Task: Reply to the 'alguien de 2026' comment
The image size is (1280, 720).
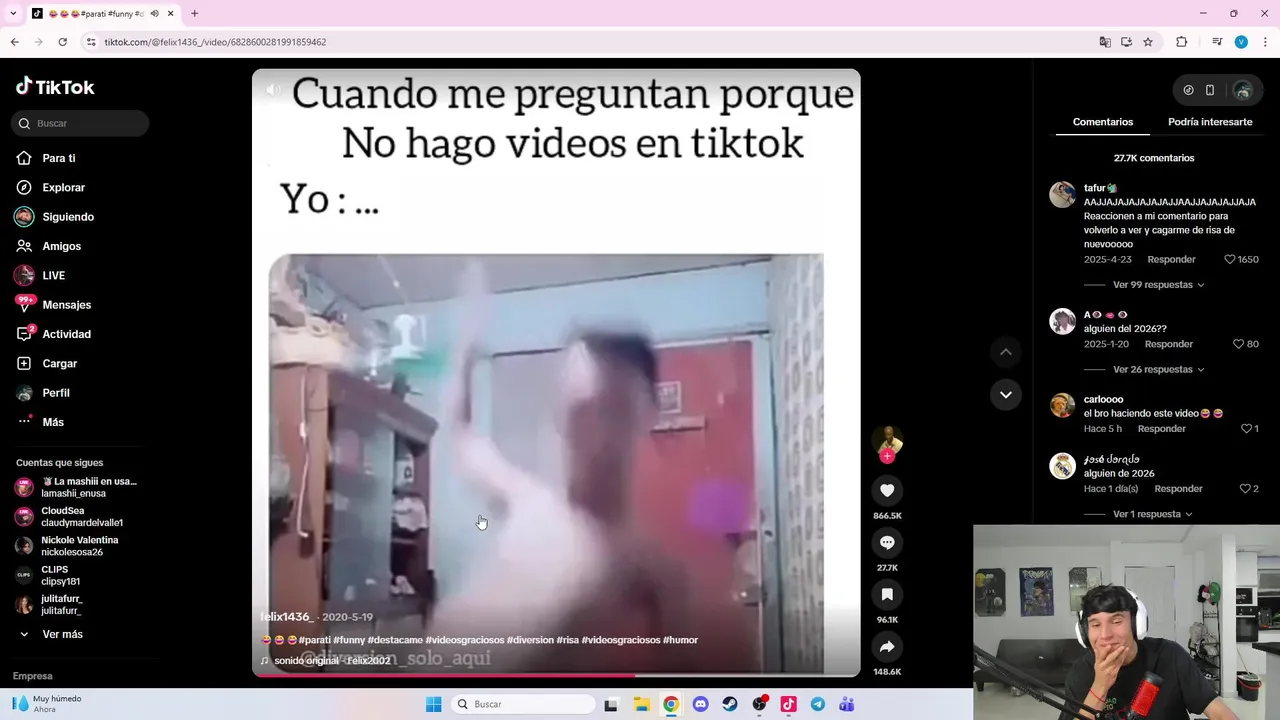Action: tap(1178, 489)
